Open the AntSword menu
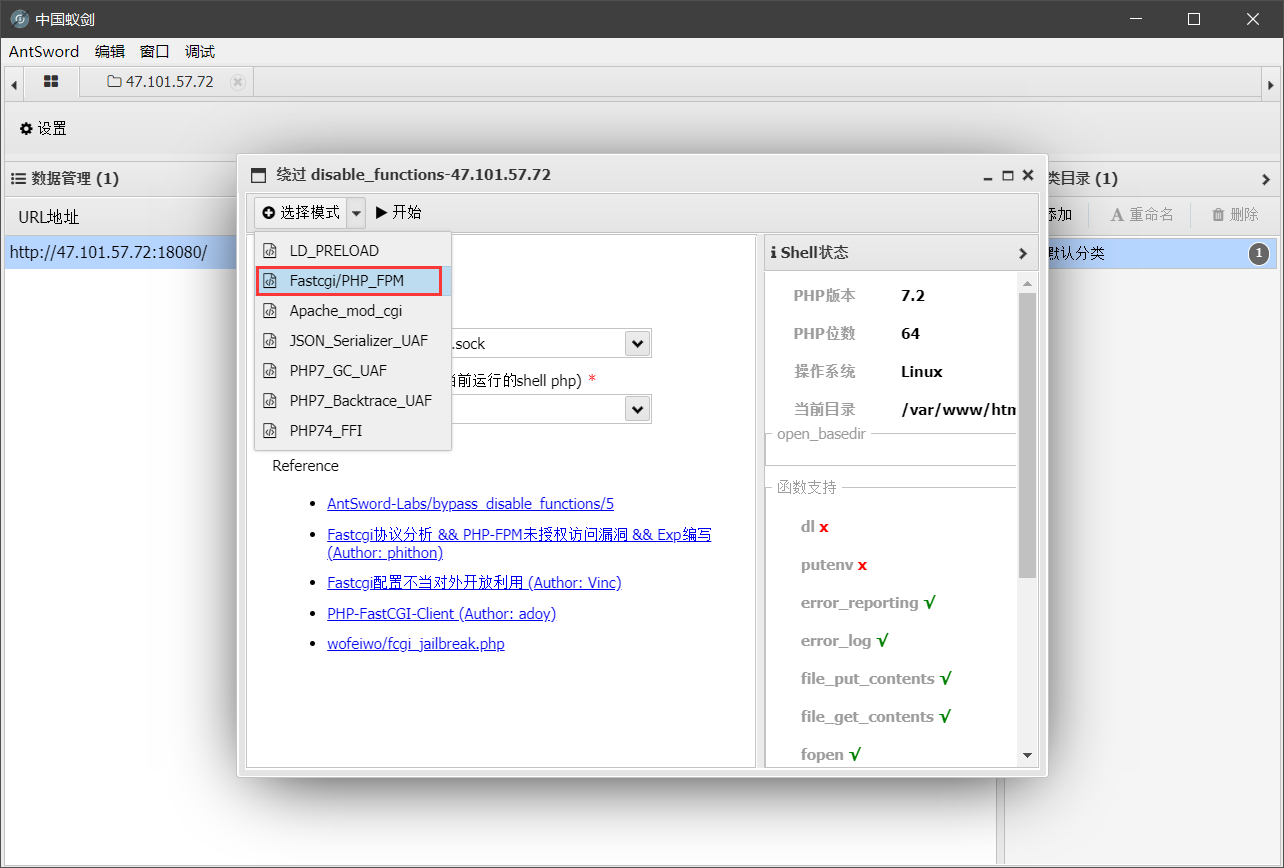 pyautogui.click(x=44, y=51)
